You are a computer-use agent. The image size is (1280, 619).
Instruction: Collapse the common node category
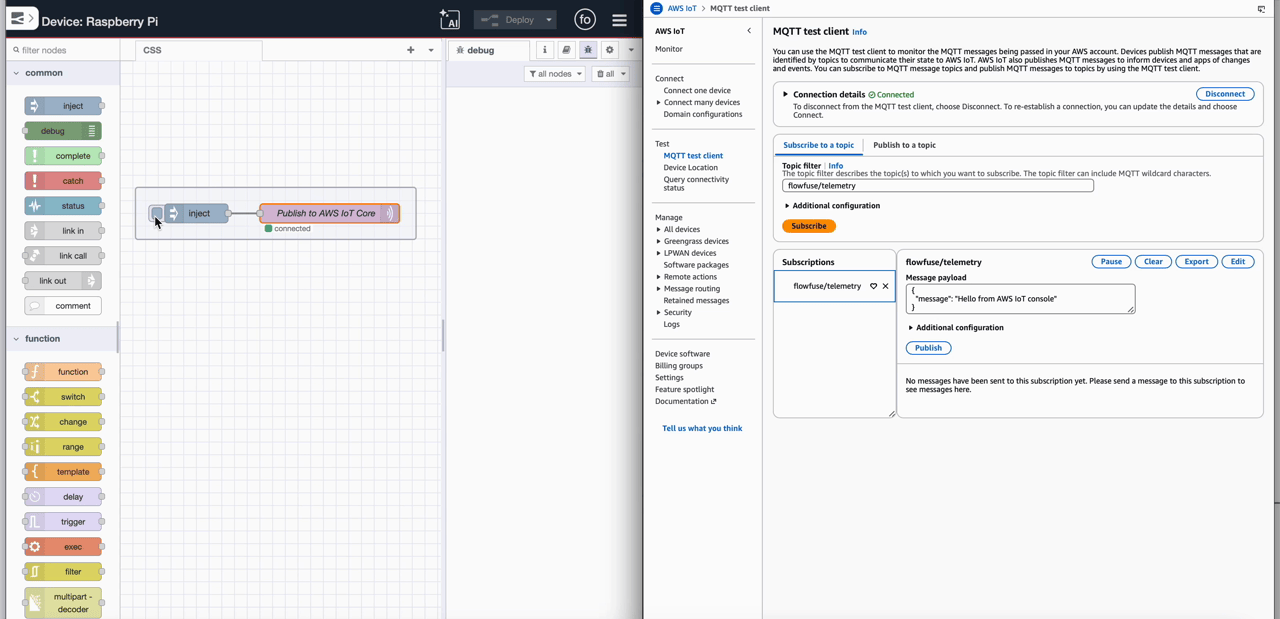coord(15,72)
